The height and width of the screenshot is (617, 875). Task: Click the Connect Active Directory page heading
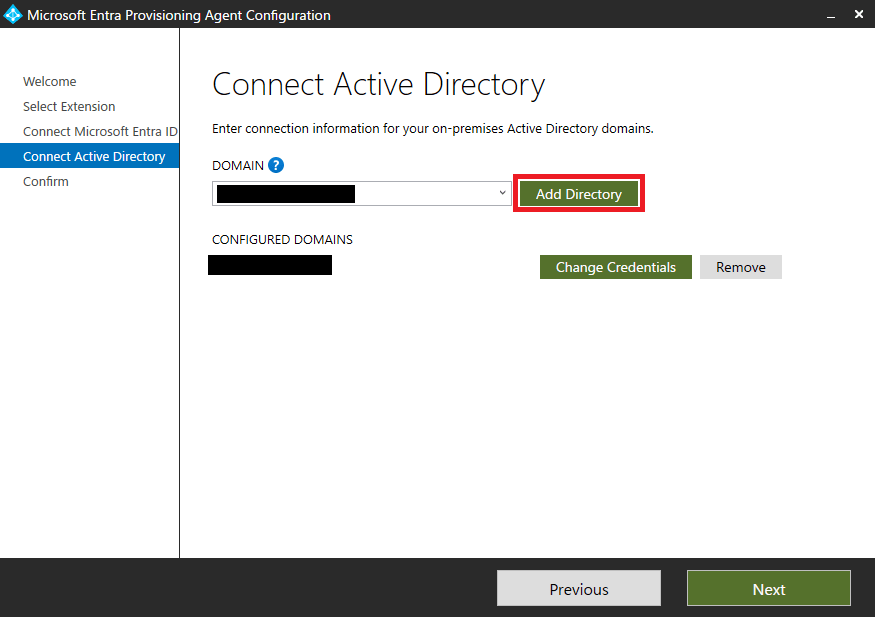(378, 85)
